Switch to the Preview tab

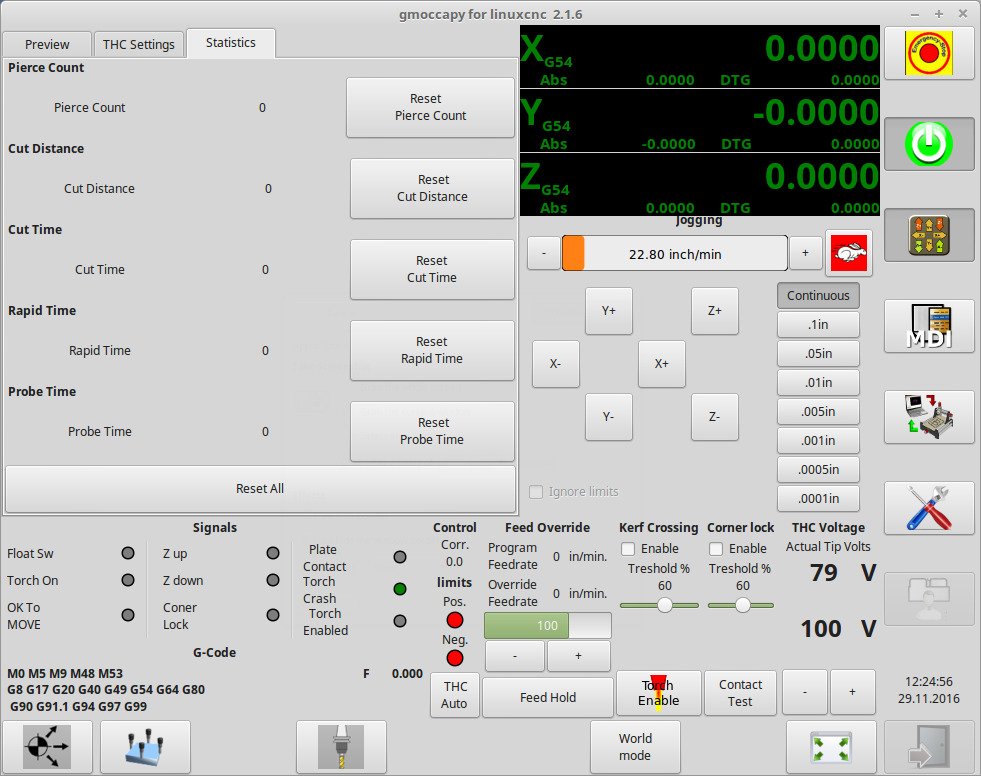[48, 44]
